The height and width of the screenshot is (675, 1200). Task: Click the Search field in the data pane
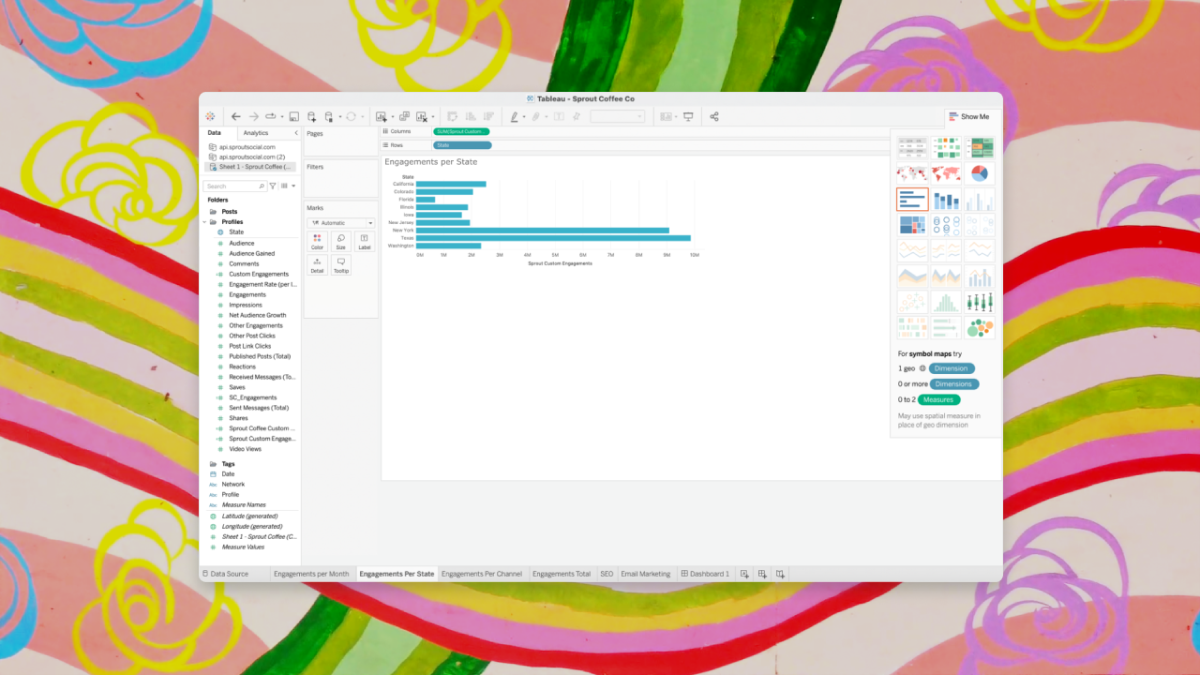(234, 186)
